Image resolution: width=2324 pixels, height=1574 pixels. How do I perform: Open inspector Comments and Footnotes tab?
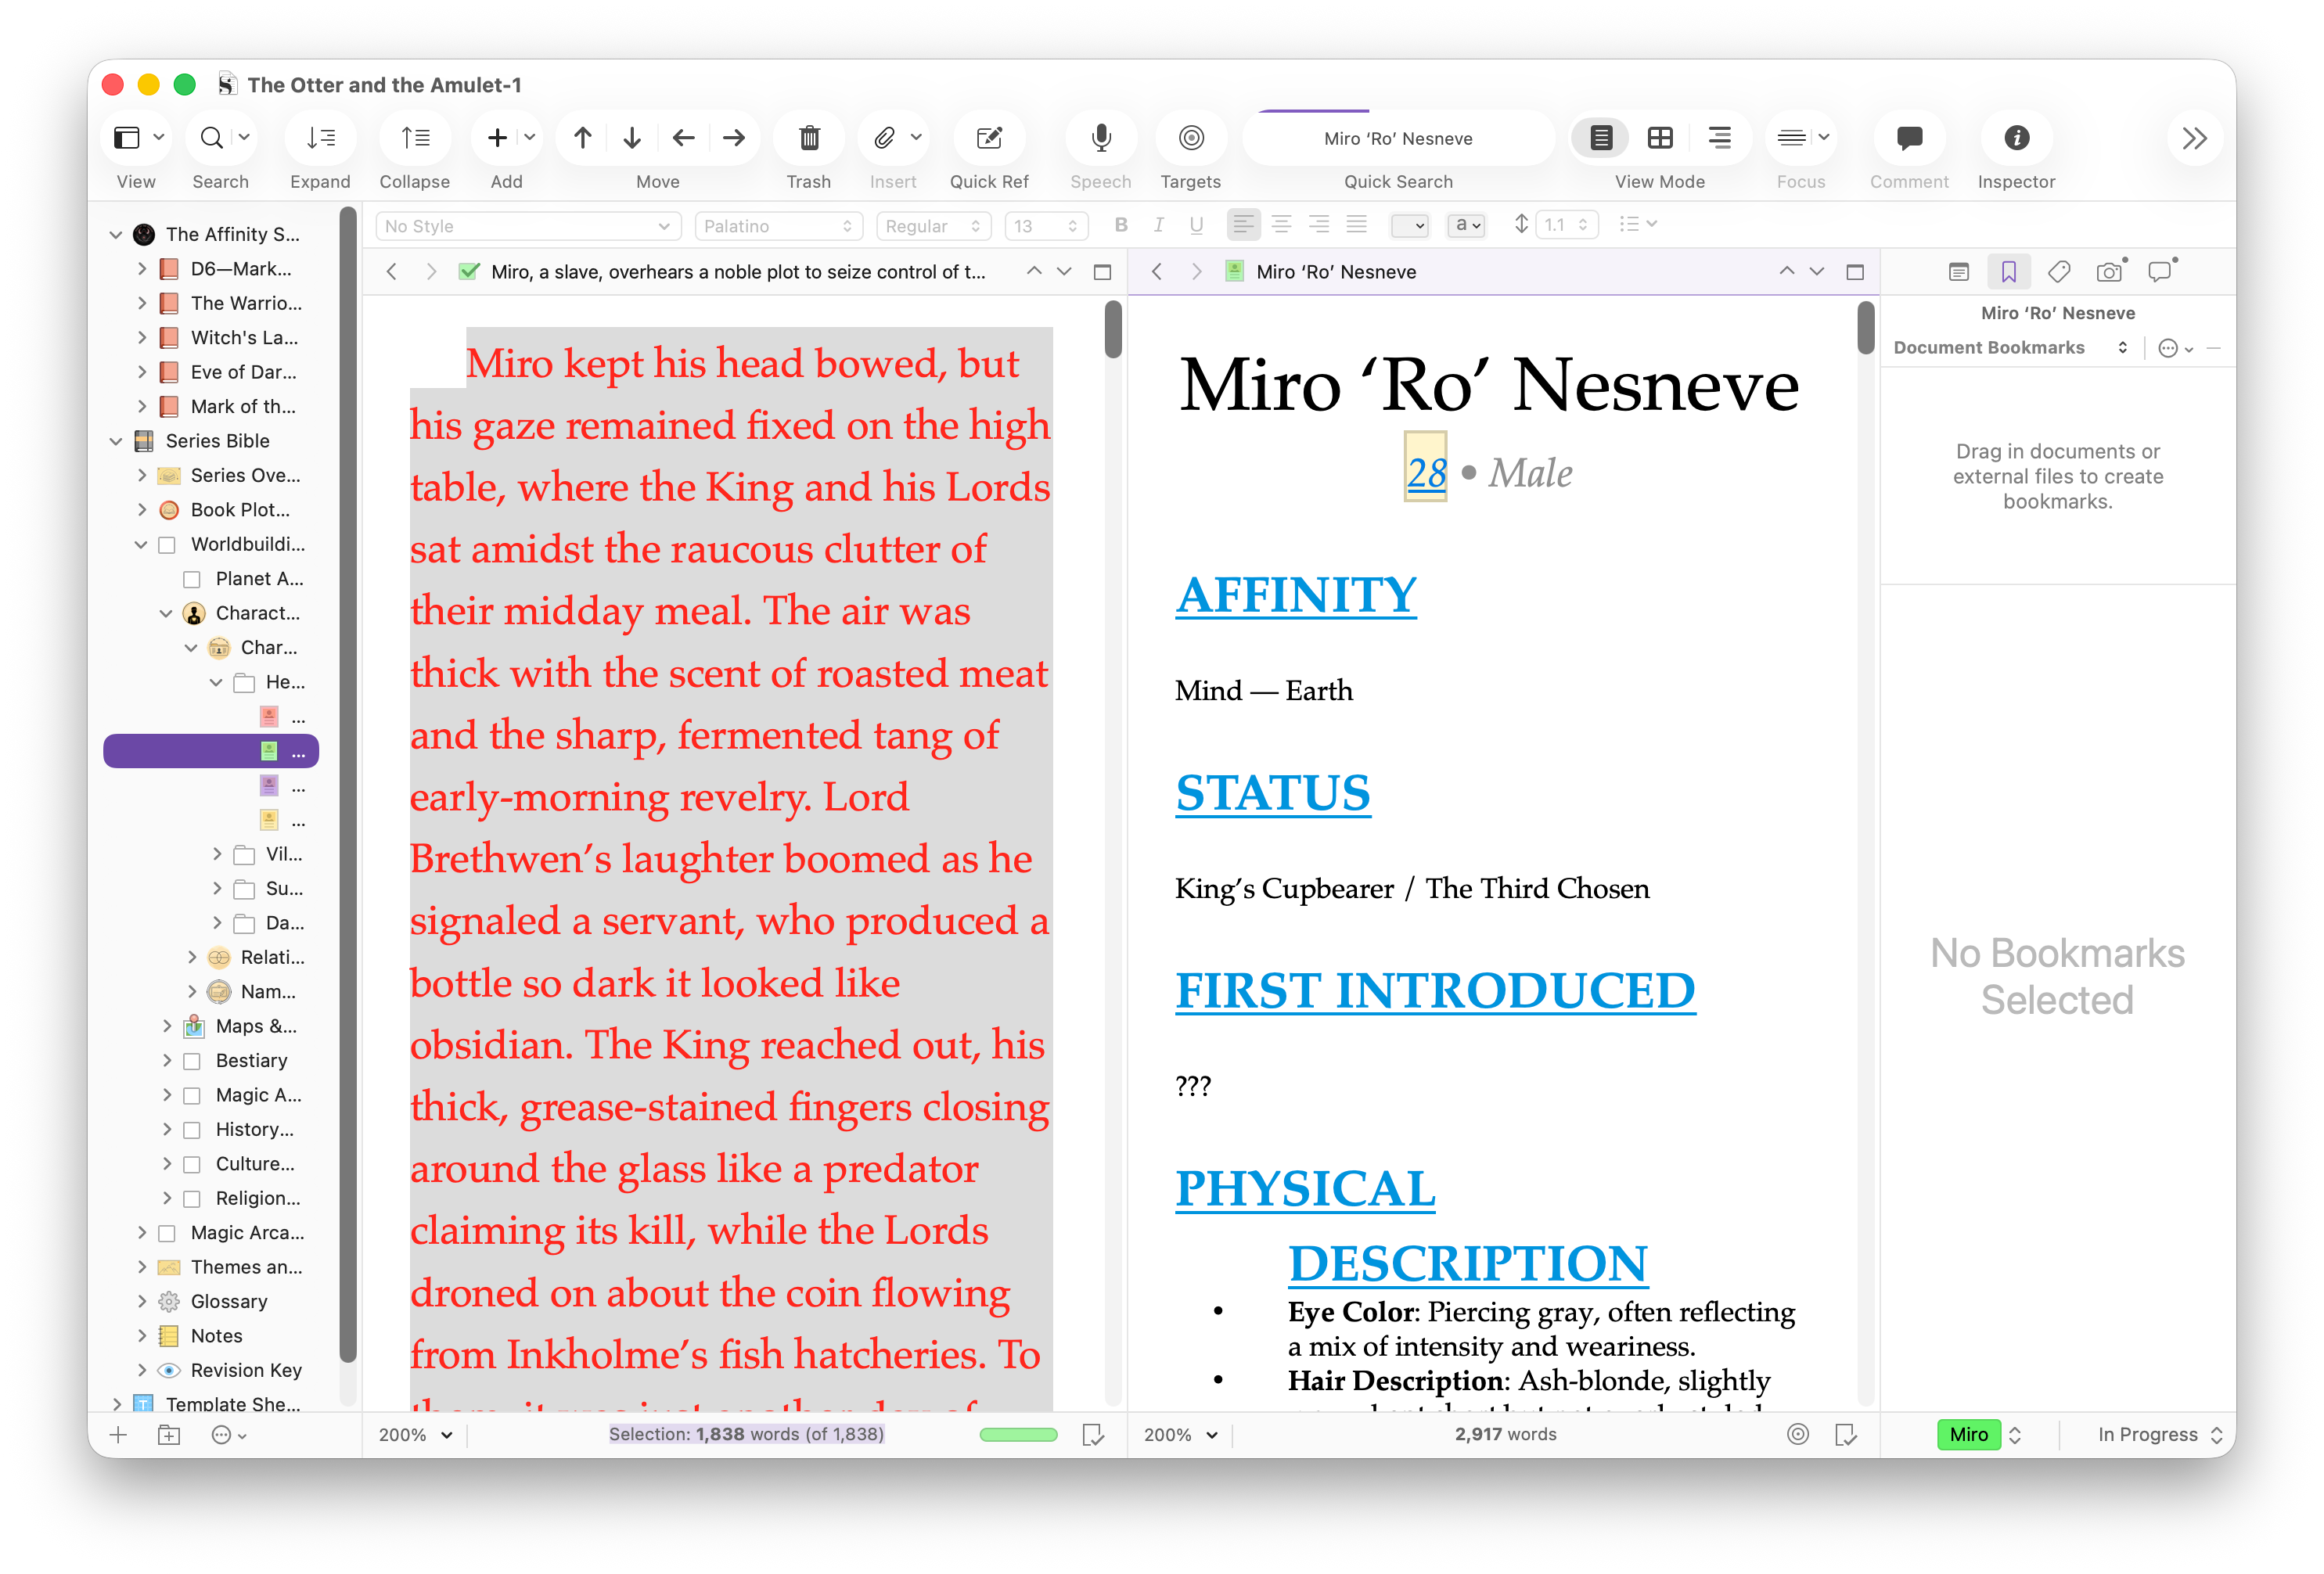click(x=2161, y=272)
